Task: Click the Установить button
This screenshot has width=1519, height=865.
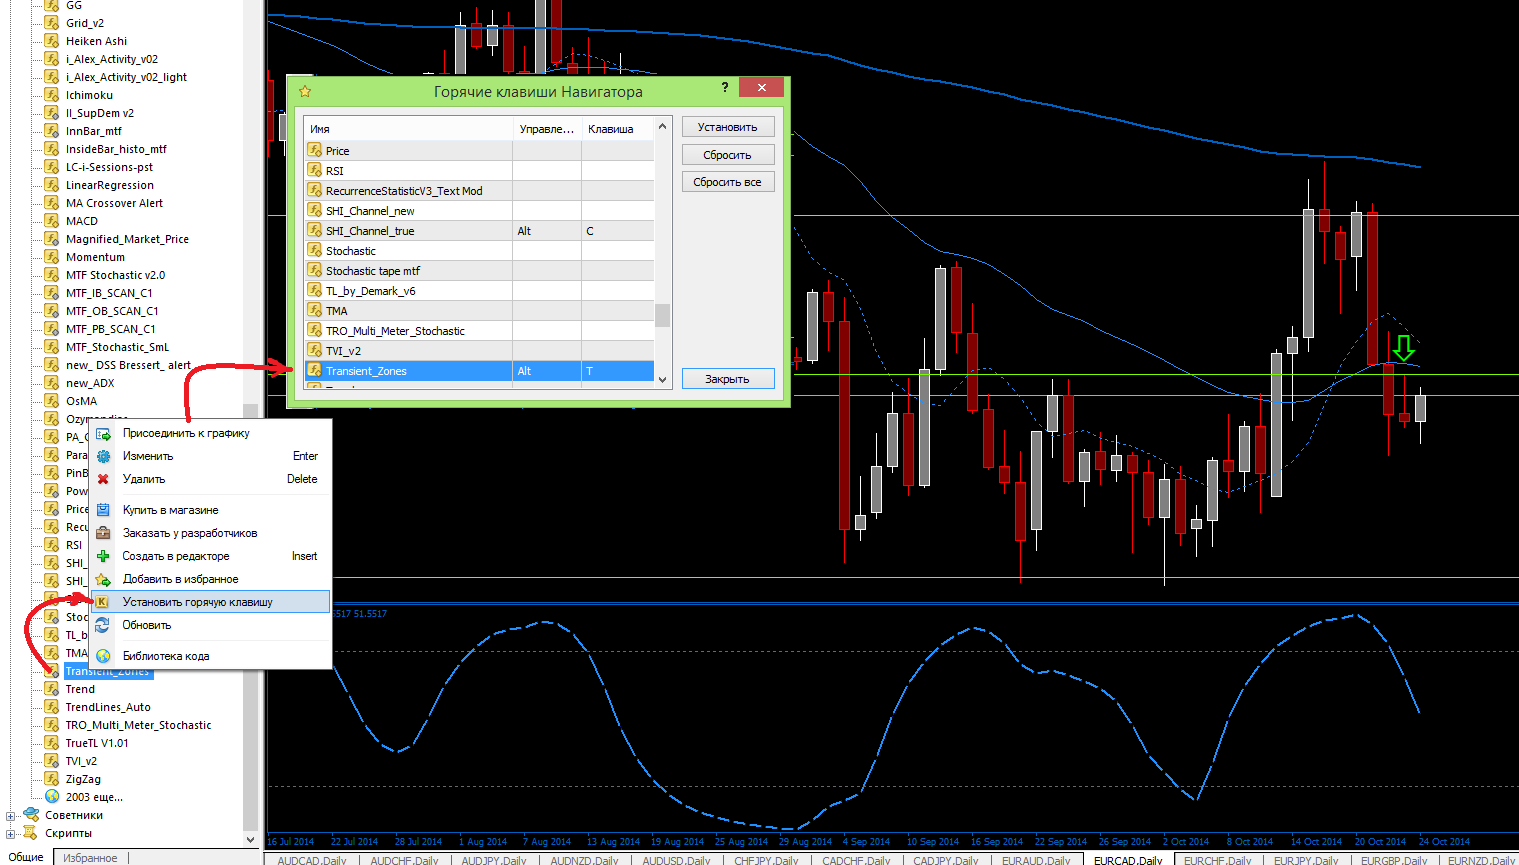Action: [x=728, y=127]
